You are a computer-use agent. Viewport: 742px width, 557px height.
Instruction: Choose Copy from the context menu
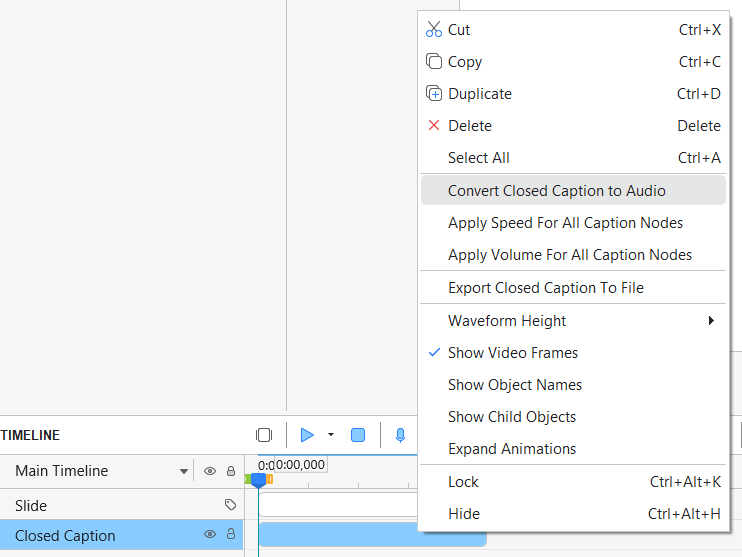(x=573, y=62)
